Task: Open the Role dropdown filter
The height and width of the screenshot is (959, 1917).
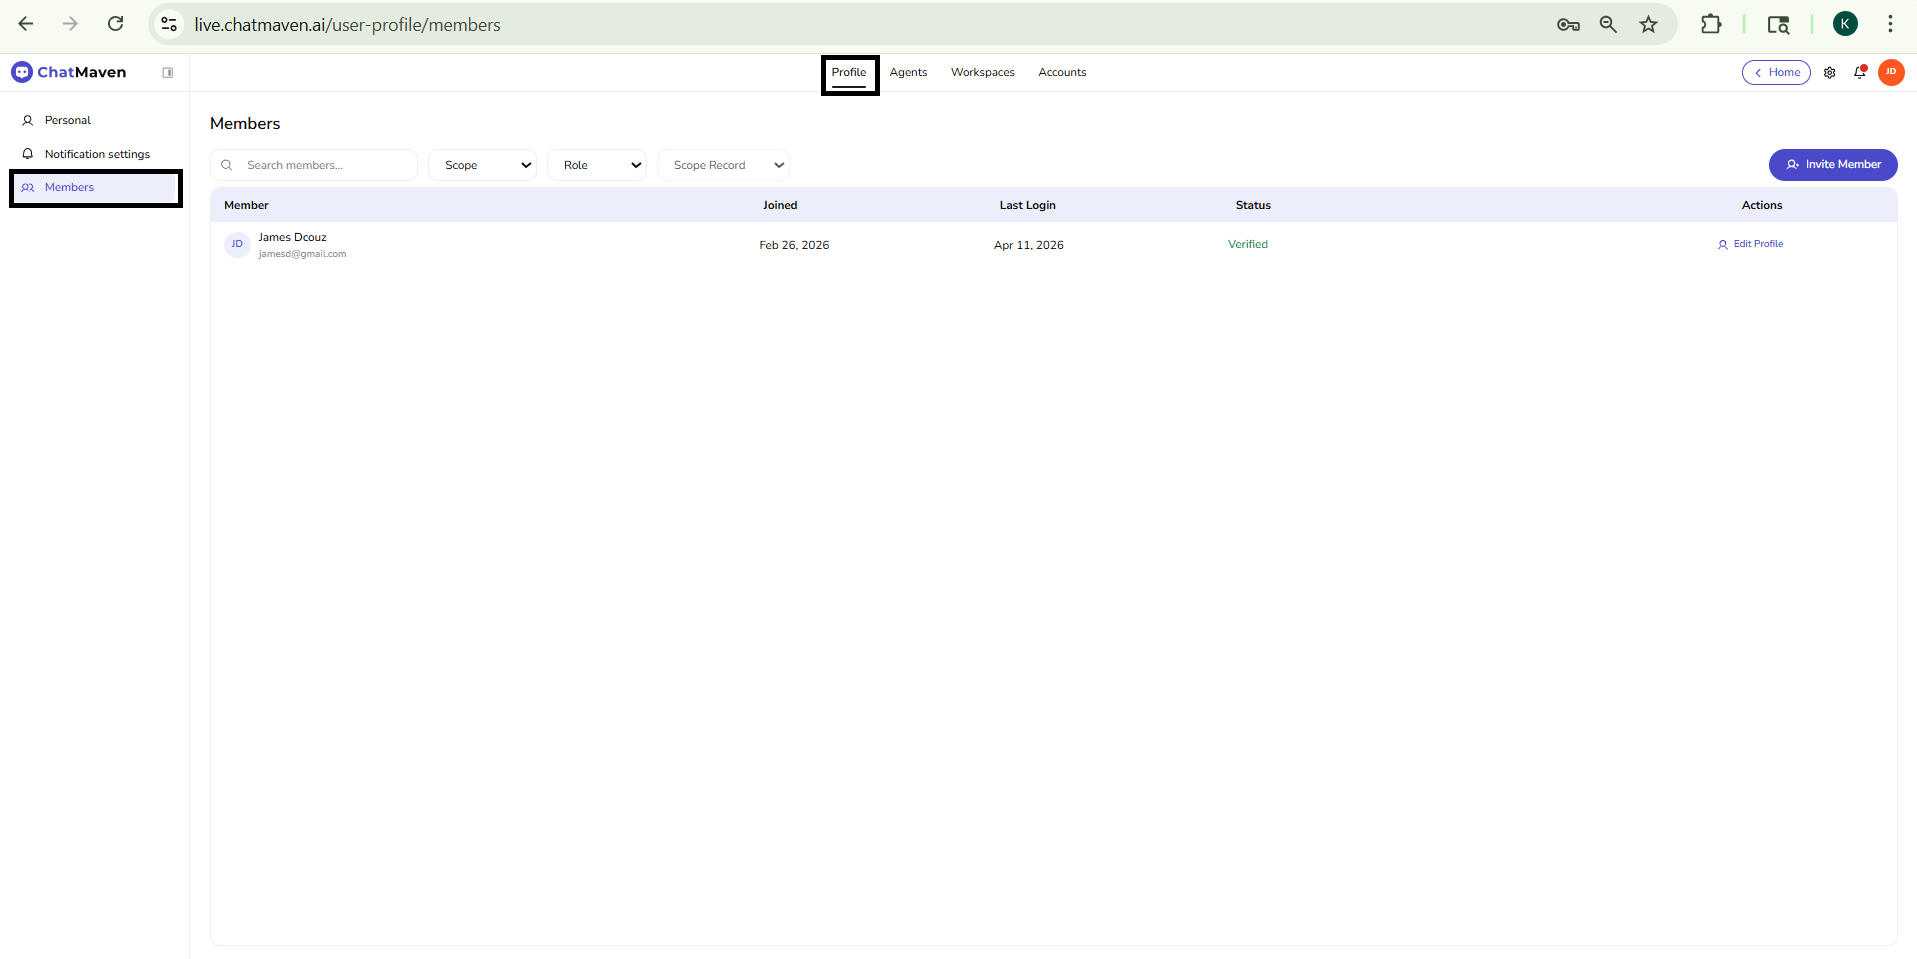Action: click(x=597, y=165)
